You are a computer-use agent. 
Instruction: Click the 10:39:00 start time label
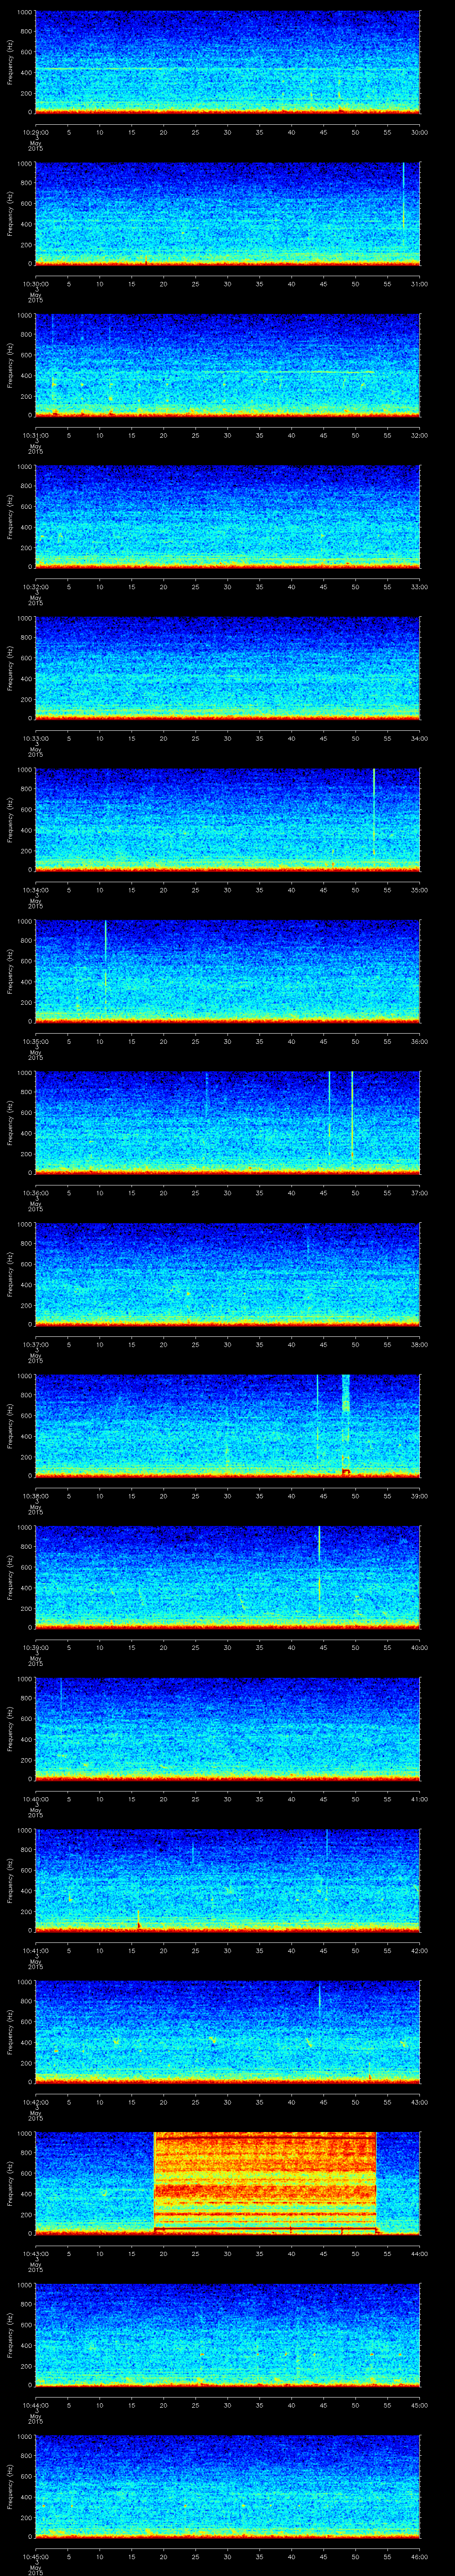(36, 1647)
